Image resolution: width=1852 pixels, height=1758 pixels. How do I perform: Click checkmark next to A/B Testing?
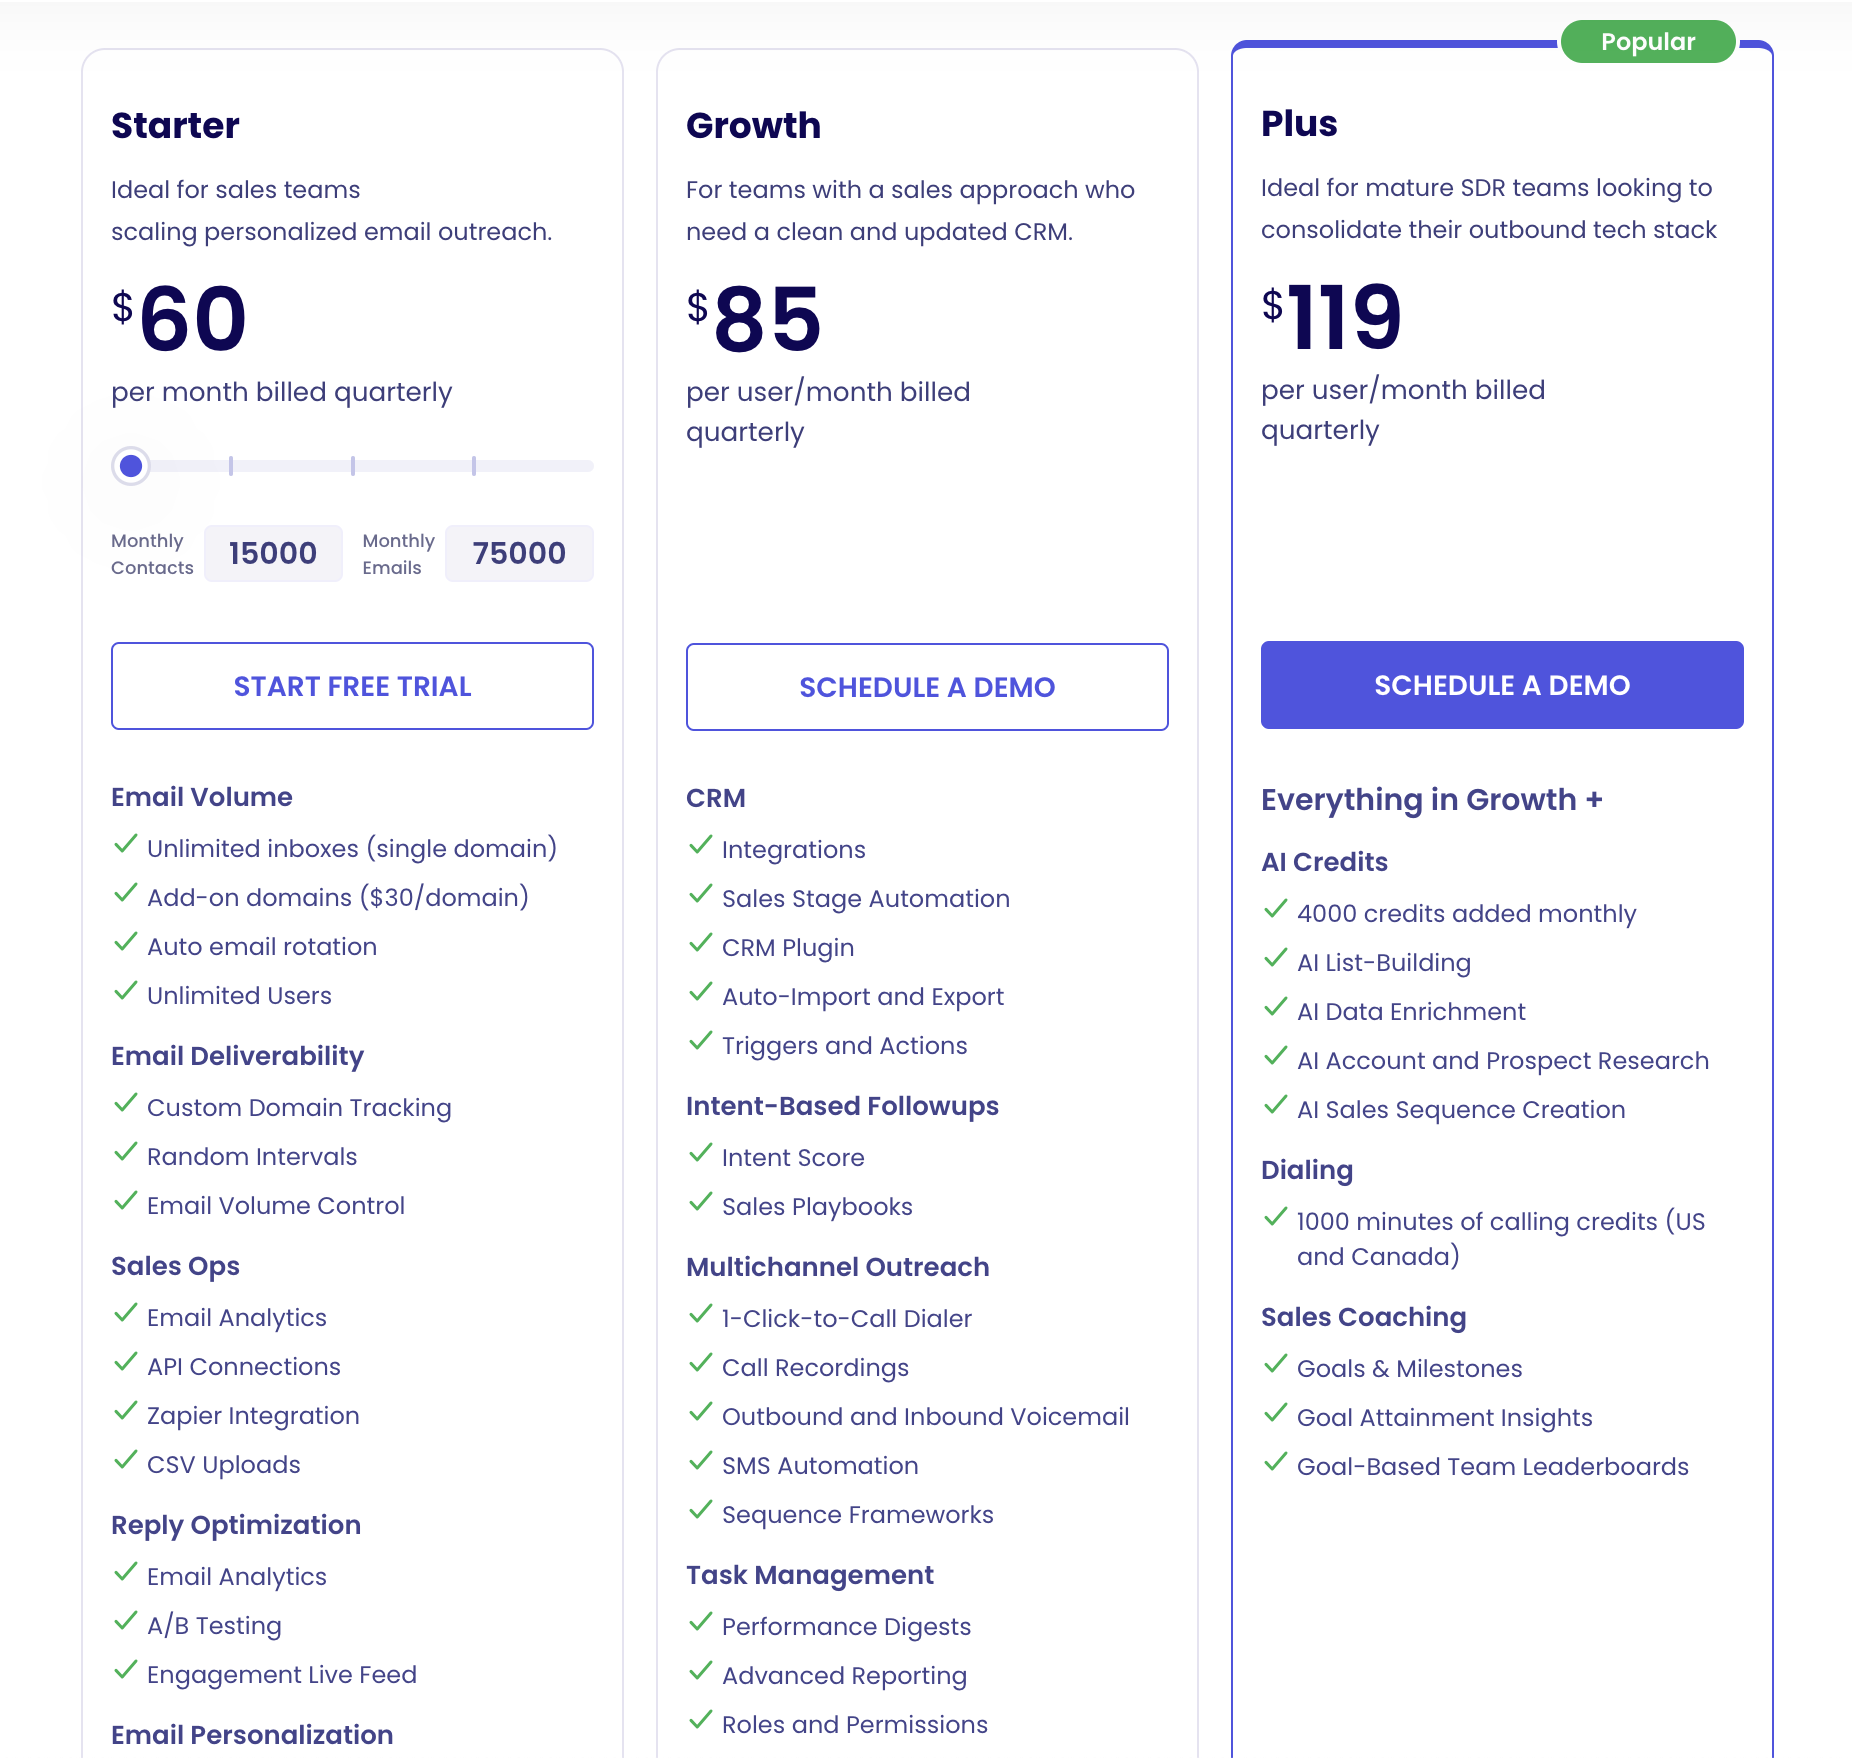pos(125,1622)
